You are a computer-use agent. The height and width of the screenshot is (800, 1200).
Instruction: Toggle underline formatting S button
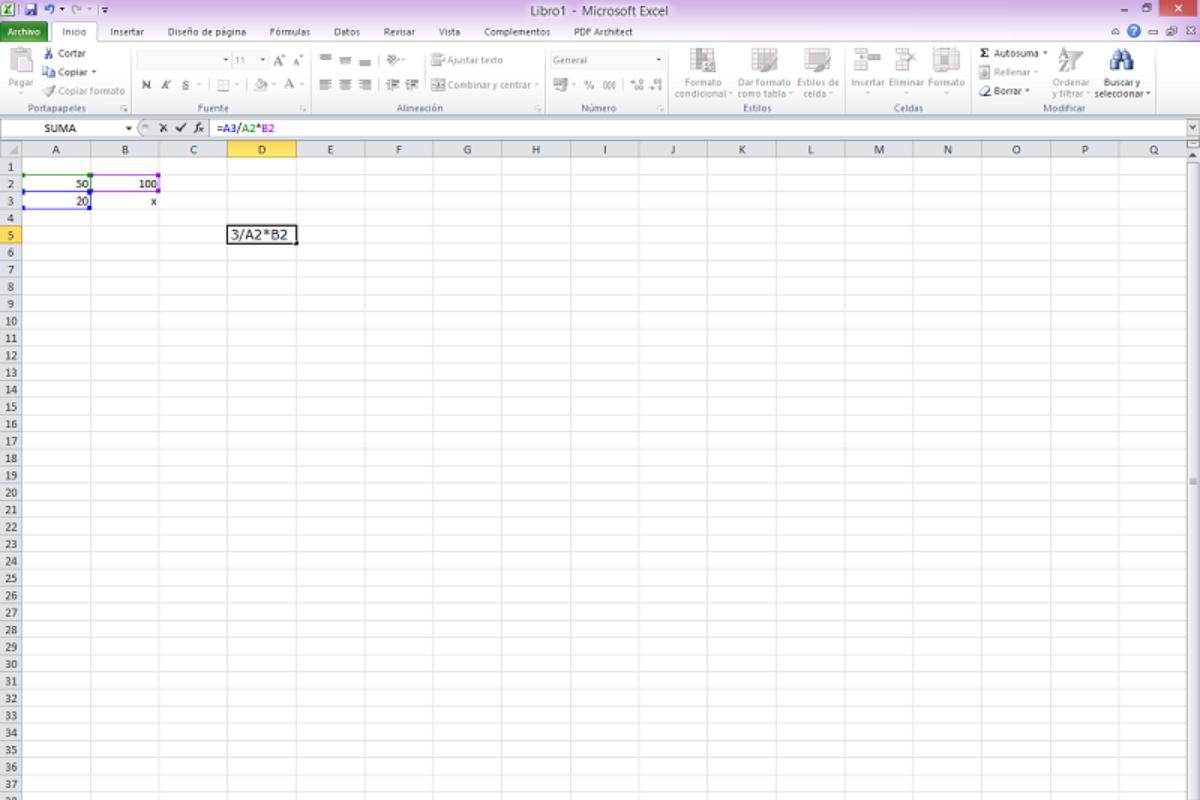click(x=185, y=85)
